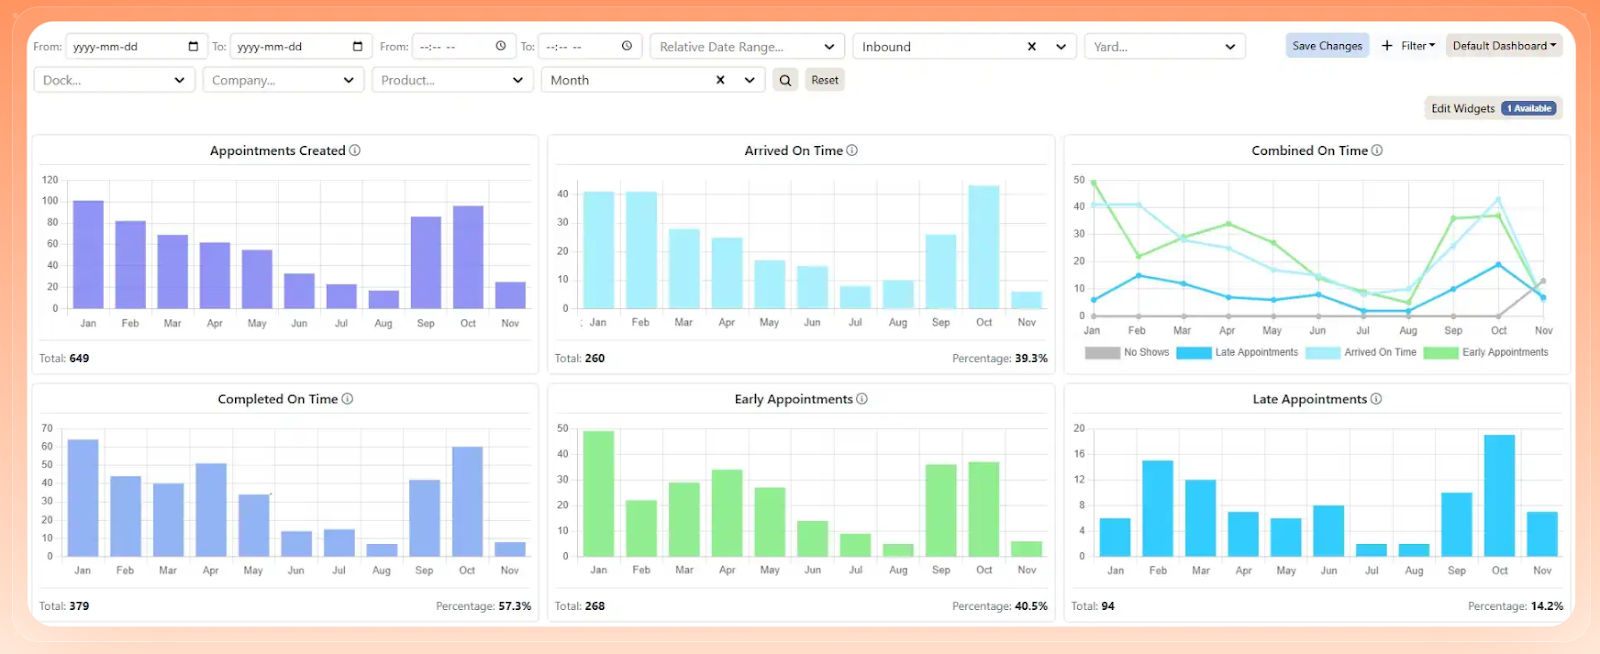Click 'Percentage: 14.2%' text

click(1516, 606)
